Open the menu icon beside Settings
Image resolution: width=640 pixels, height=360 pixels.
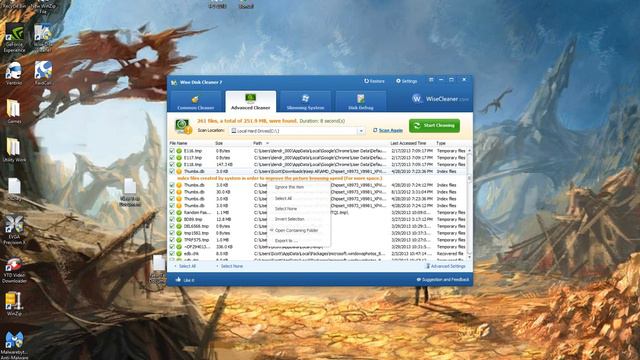pyautogui.click(x=431, y=80)
